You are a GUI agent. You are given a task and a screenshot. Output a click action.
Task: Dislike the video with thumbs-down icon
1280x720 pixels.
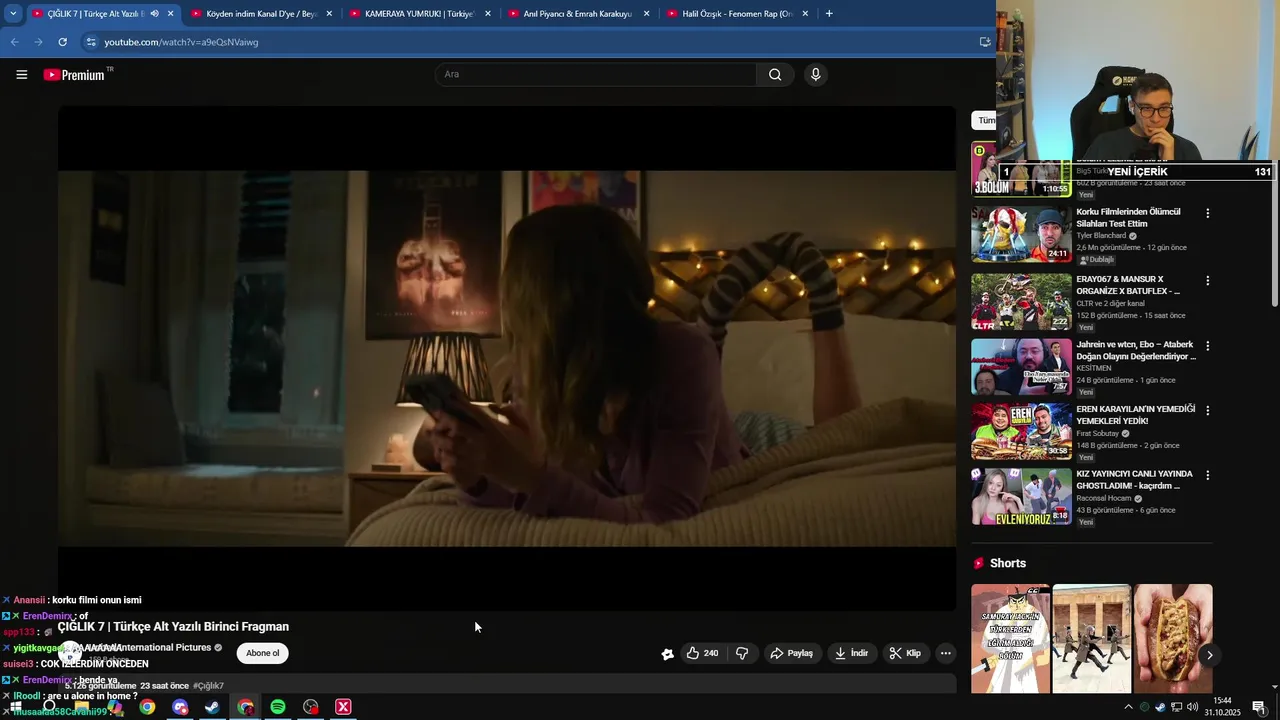click(742, 653)
